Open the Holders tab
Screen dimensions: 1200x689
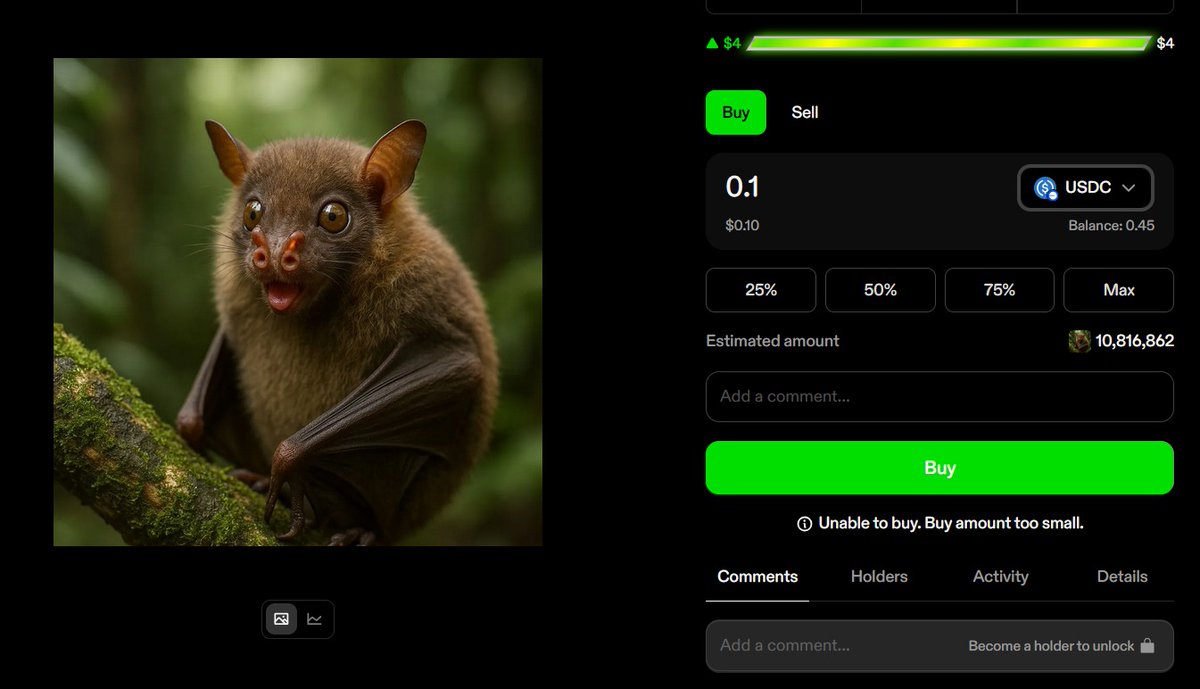pyautogui.click(x=879, y=577)
